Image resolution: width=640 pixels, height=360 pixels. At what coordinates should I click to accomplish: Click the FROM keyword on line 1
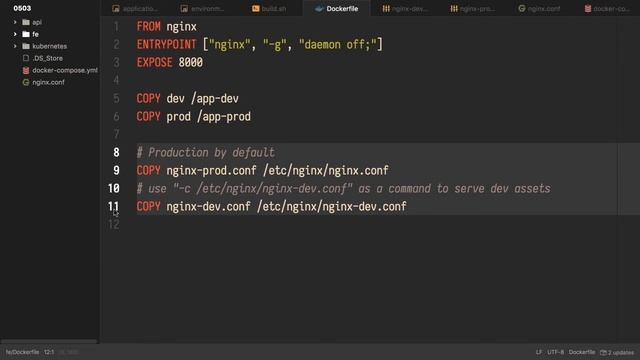pyautogui.click(x=149, y=27)
